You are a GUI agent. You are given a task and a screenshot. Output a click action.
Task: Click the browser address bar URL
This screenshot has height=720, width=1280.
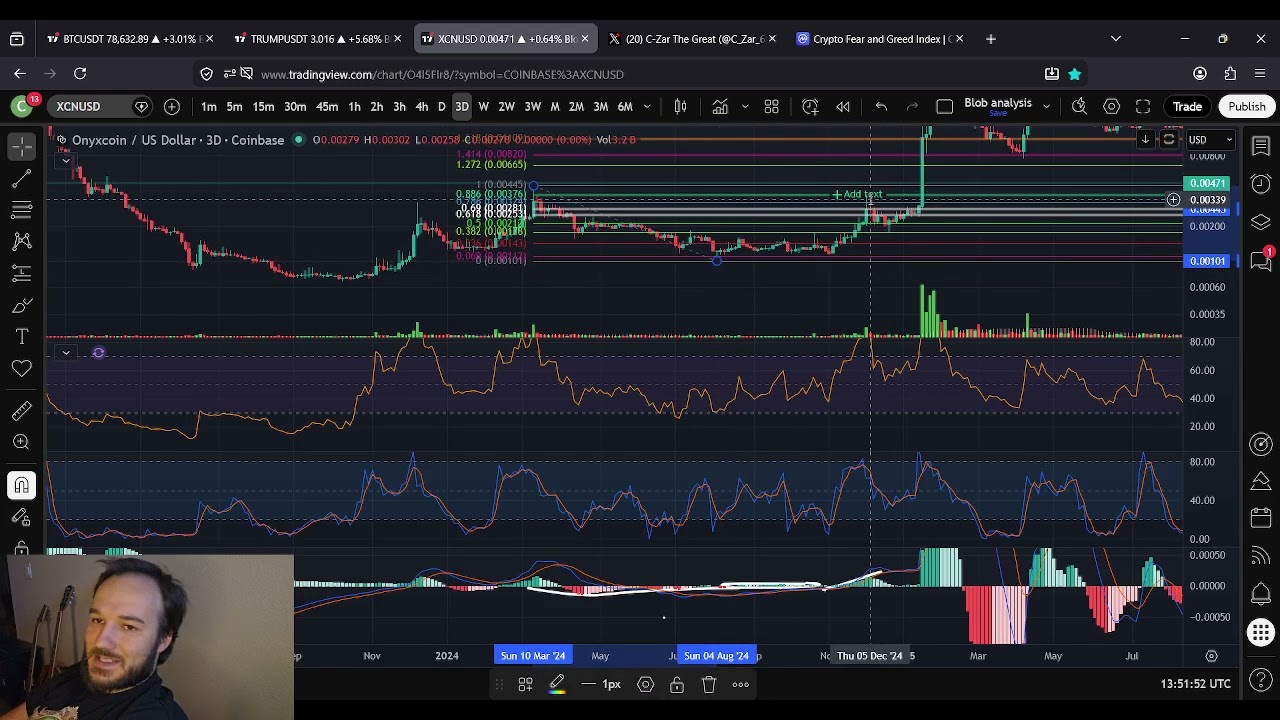(441, 74)
